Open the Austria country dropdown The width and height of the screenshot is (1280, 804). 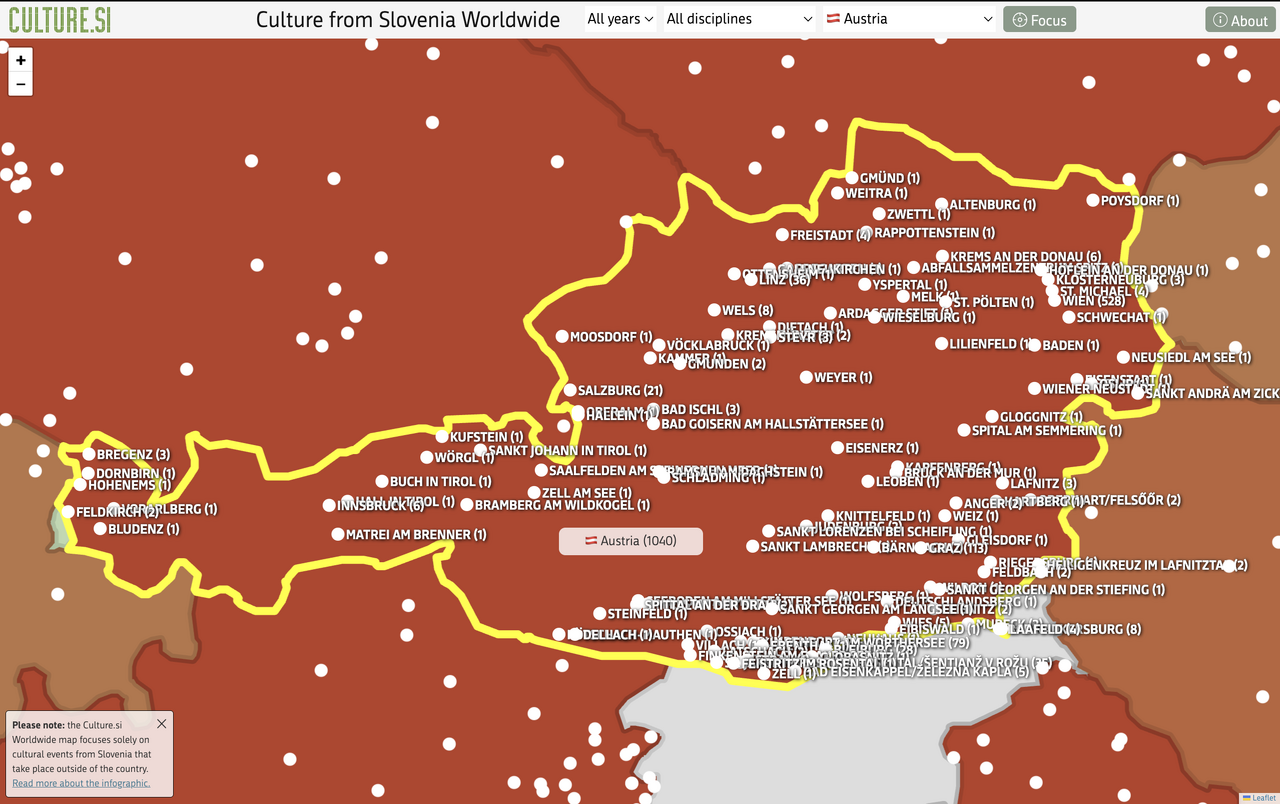[x=909, y=19]
